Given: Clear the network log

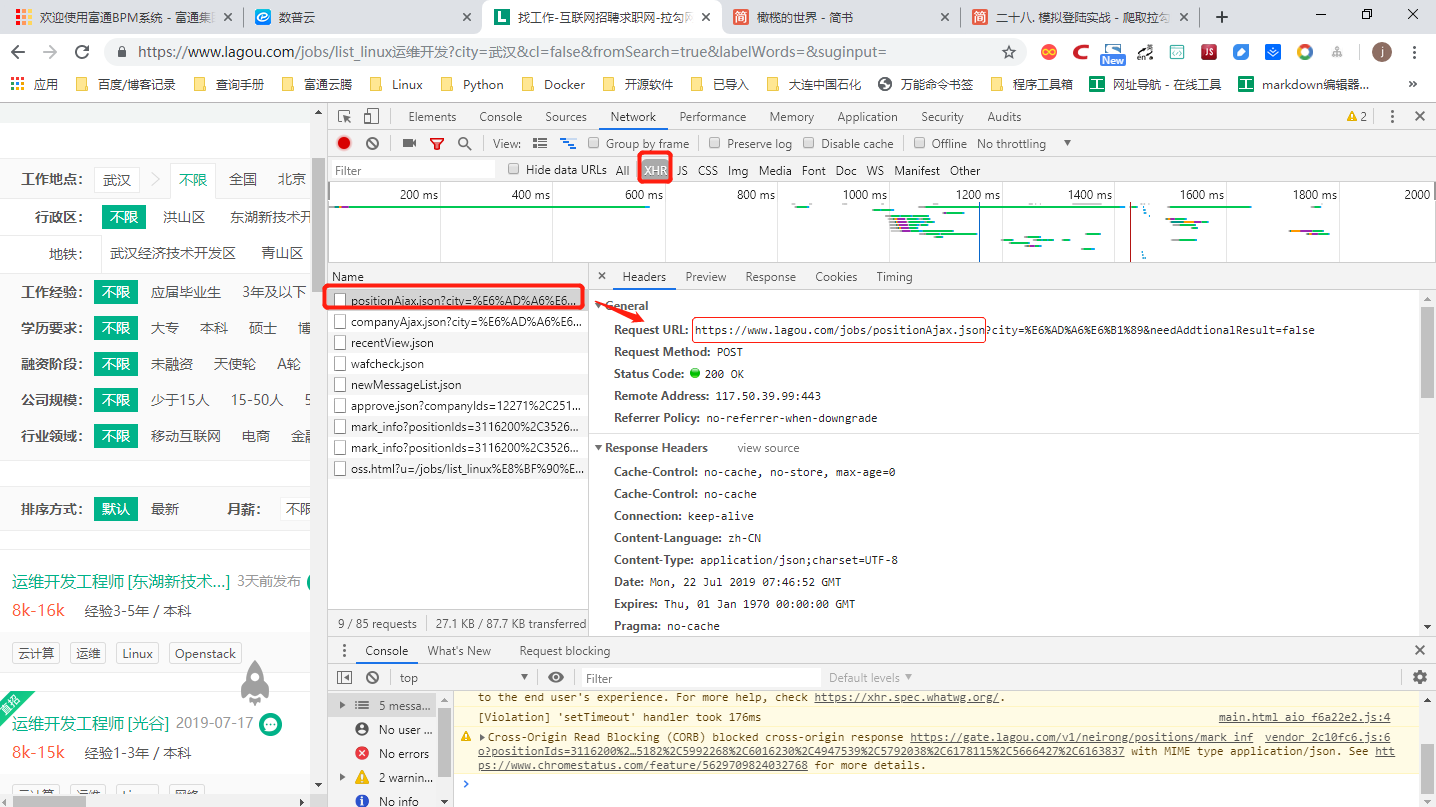Looking at the screenshot, I should (x=372, y=144).
